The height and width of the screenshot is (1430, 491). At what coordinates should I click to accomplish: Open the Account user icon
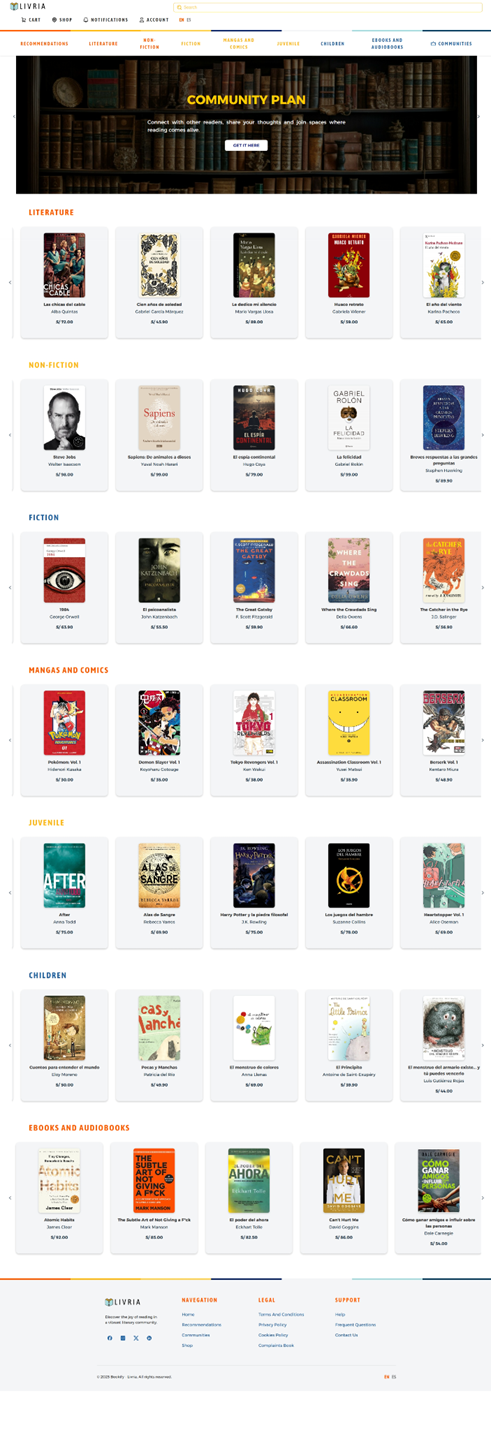[142, 20]
